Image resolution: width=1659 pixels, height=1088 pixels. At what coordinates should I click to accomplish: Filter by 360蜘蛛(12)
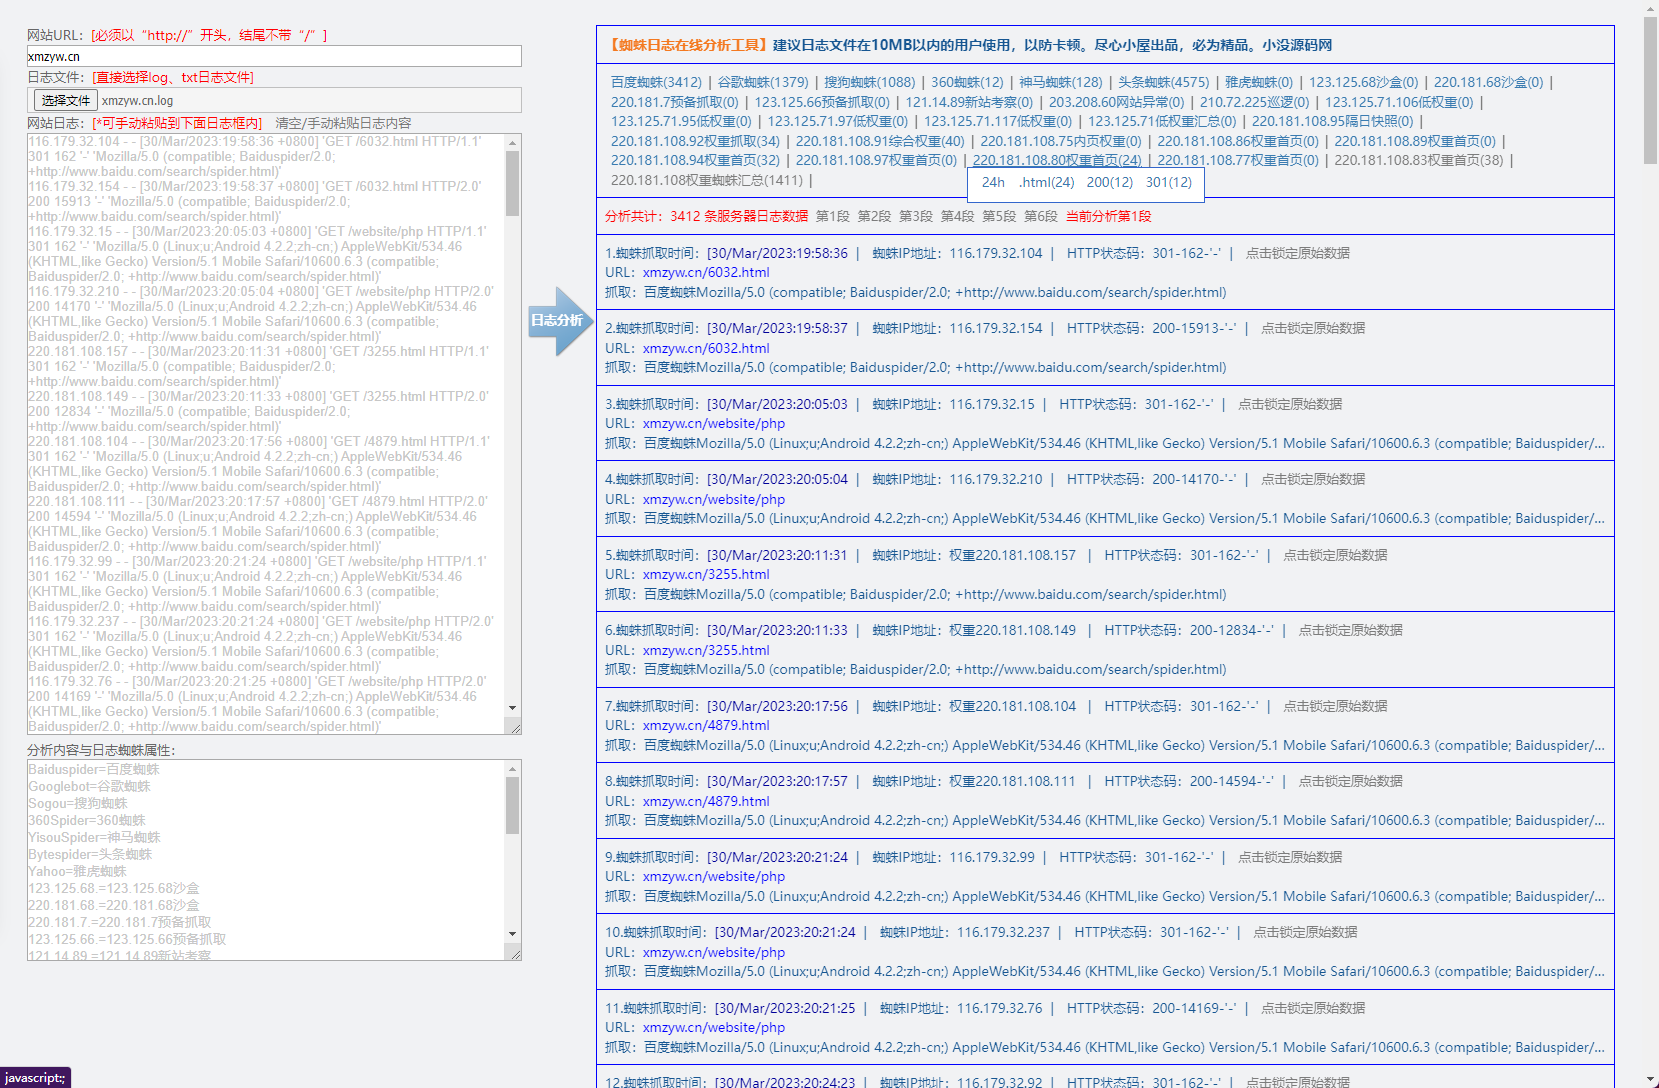click(967, 82)
